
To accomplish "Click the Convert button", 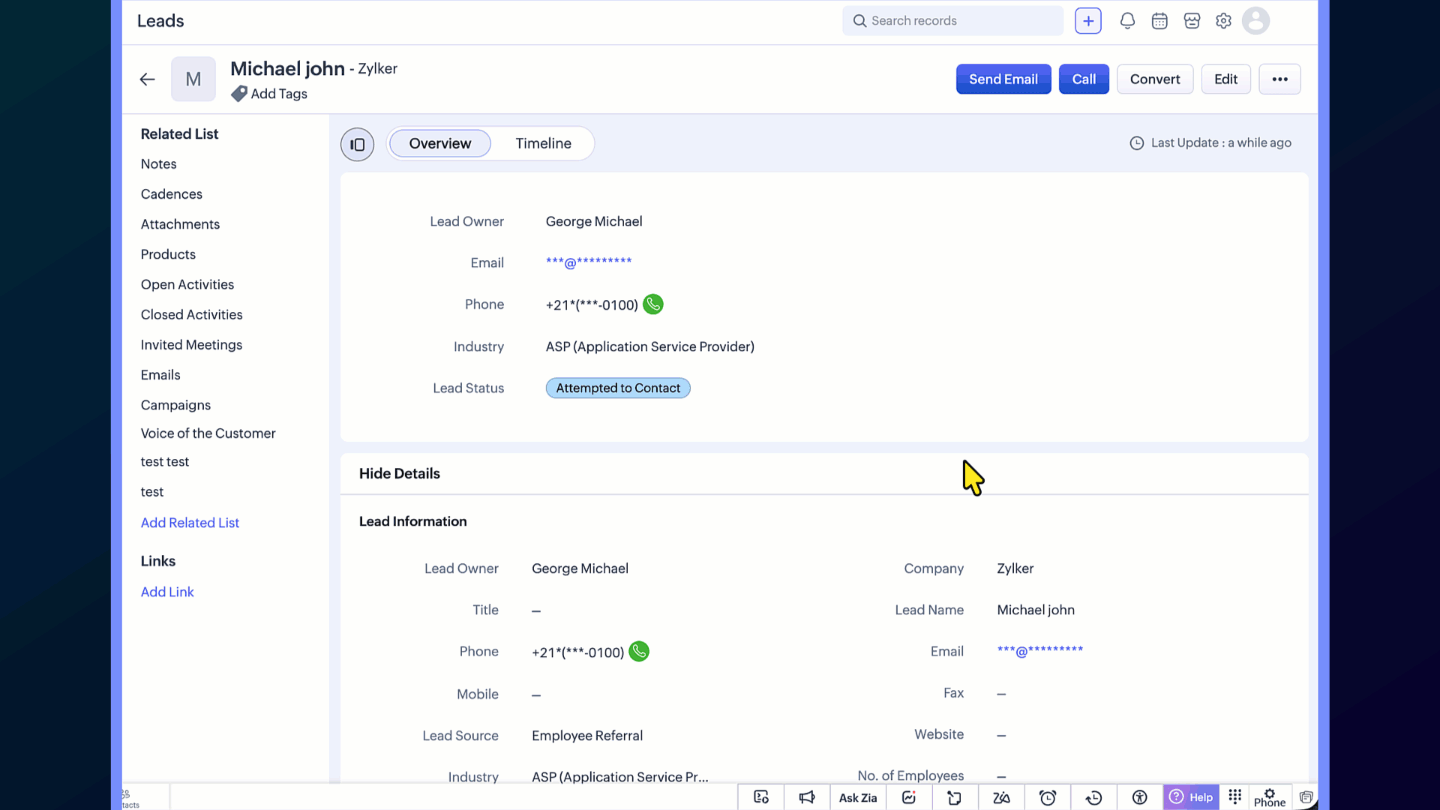I will coord(1155,79).
